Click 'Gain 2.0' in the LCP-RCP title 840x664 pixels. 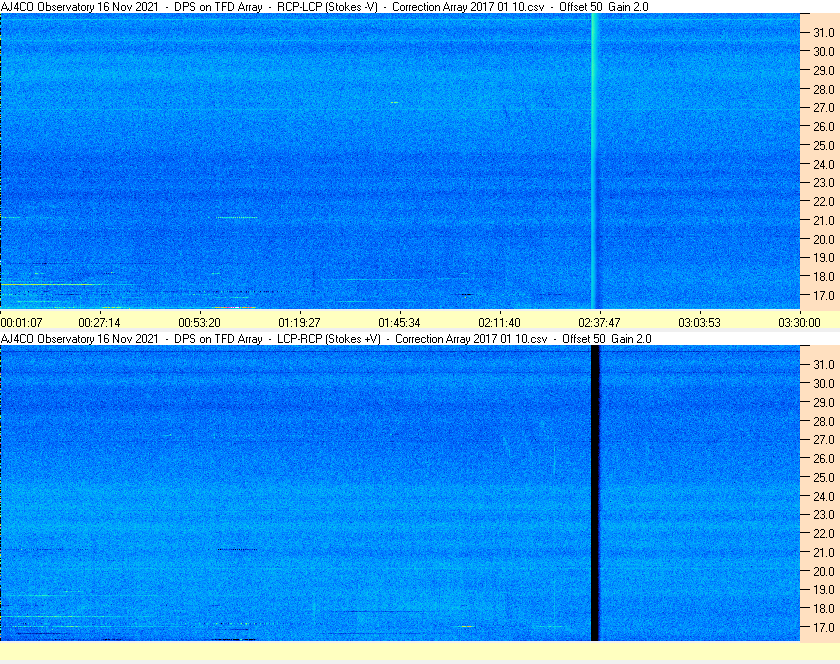point(632,339)
